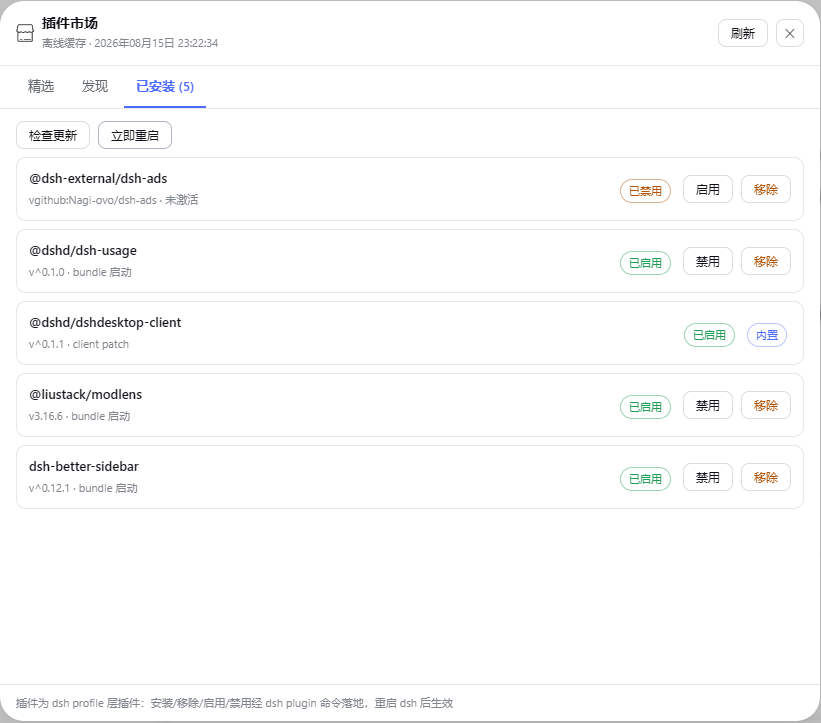Select the 已安装 (5) tab

(165, 86)
